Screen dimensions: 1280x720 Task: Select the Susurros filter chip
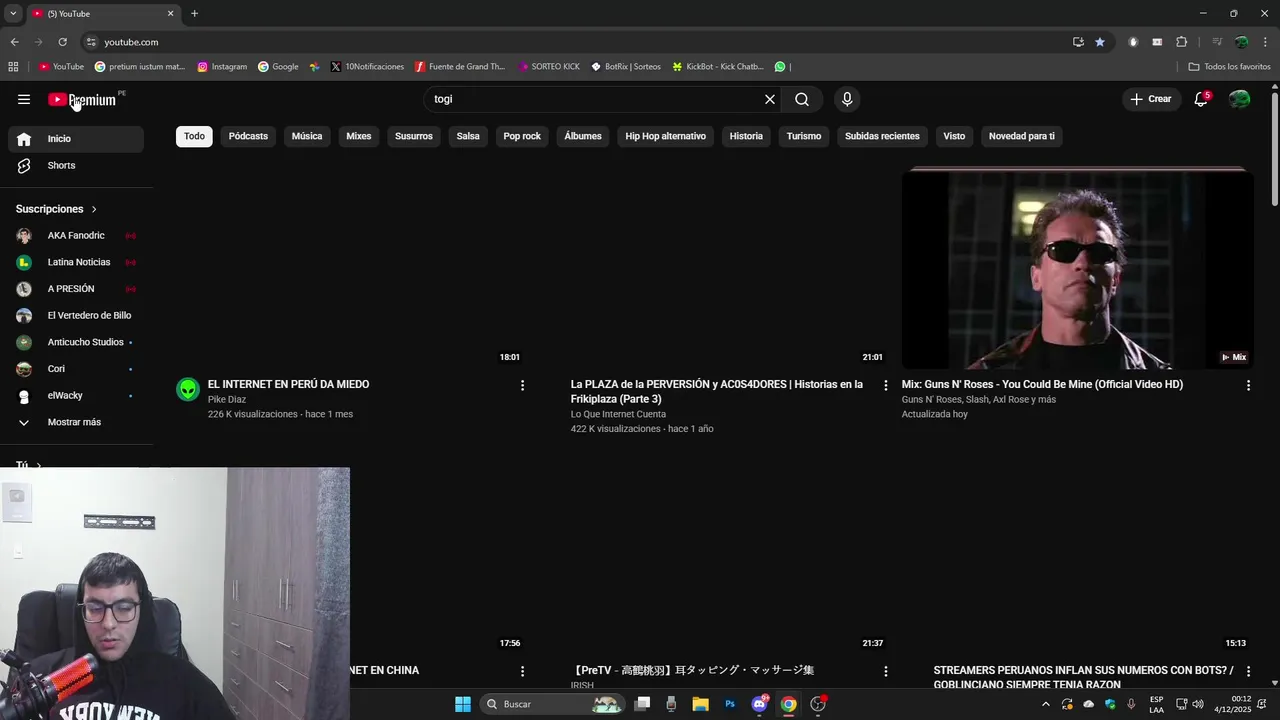pos(414,136)
